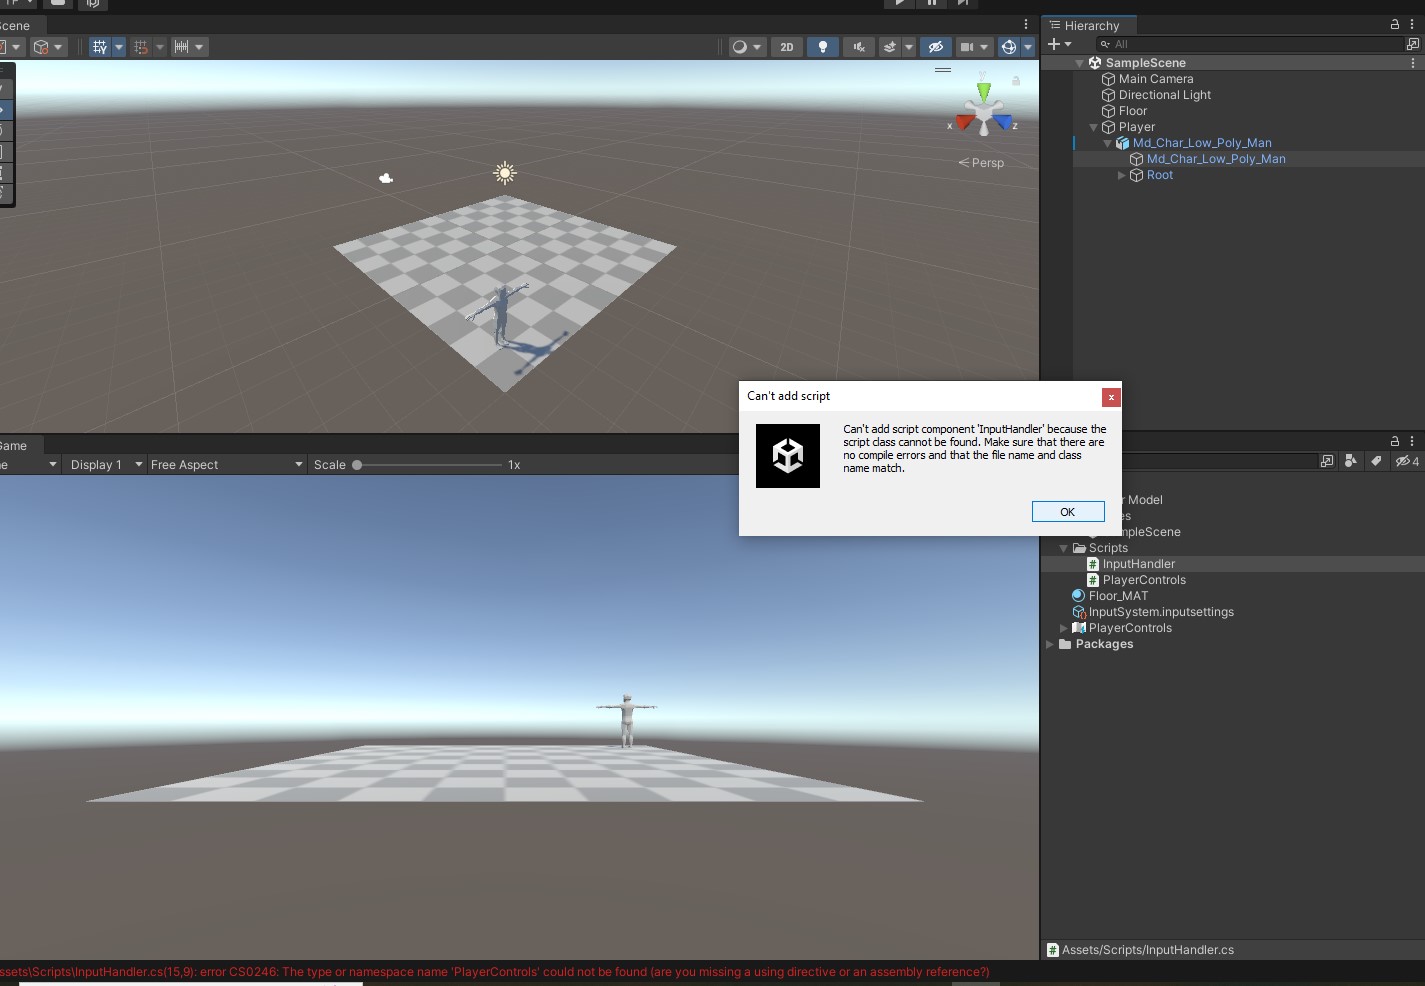Click Search by Label tag icon
1425x986 pixels.
click(1376, 461)
